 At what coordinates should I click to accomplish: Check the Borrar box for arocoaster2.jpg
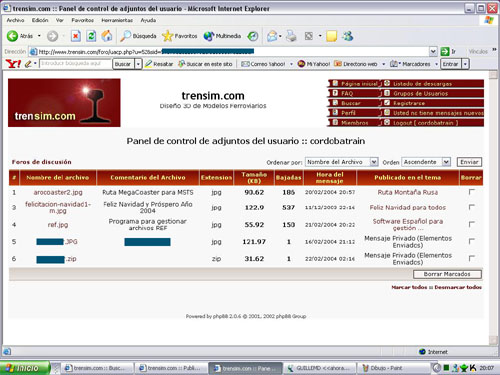(471, 192)
